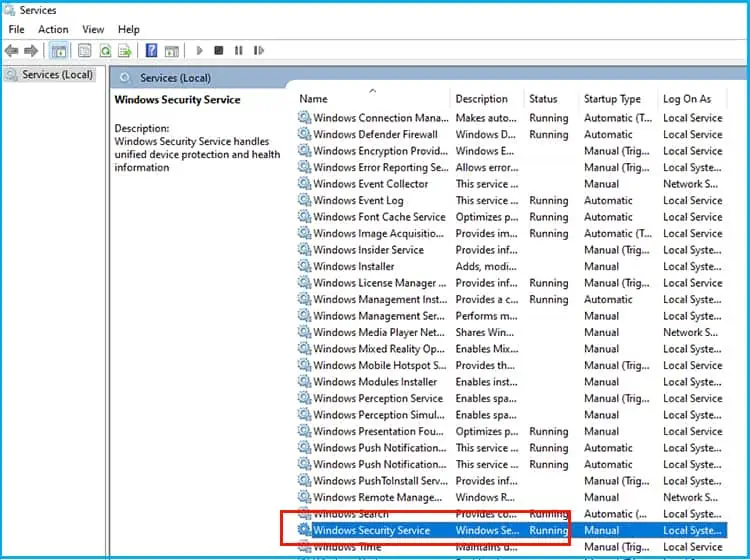
Task: Open Properties via the toolbar icon
Action: pyautogui.click(x=85, y=50)
